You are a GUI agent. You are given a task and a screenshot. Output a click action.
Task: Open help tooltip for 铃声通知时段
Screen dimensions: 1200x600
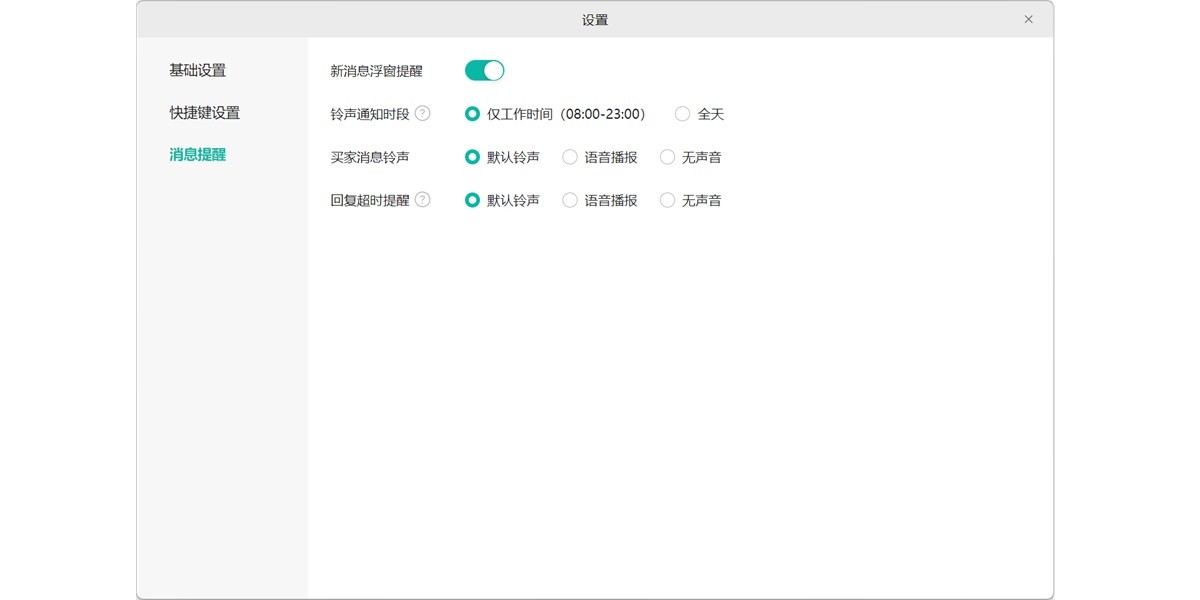tap(423, 113)
